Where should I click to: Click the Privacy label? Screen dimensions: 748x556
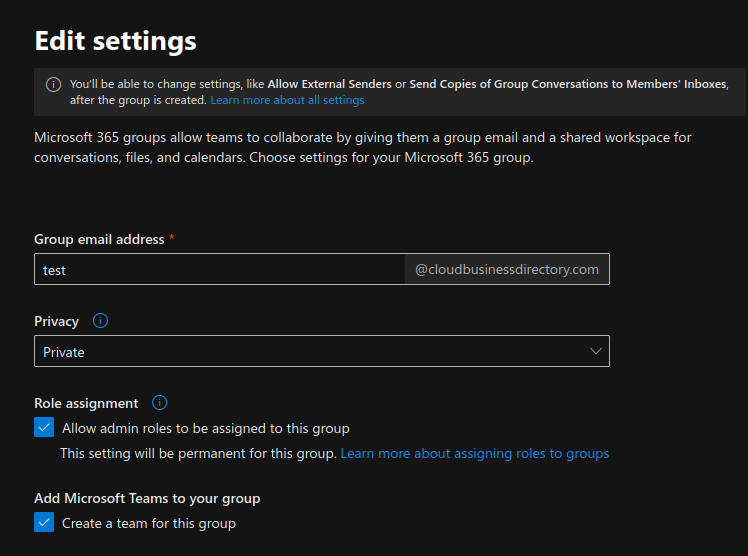tap(56, 321)
